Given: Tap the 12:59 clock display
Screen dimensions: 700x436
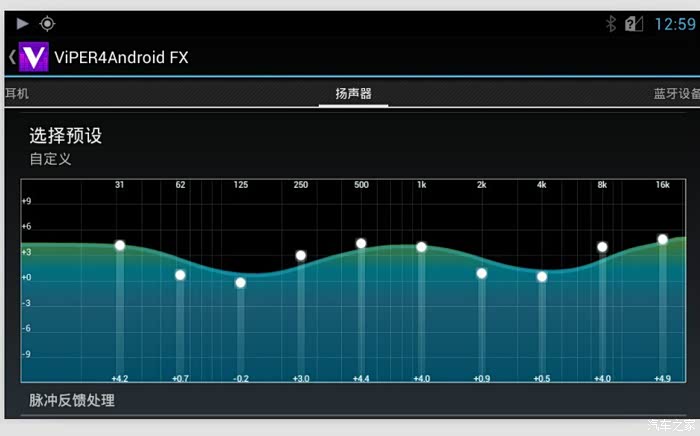Looking at the screenshot, I should tap(674, 24).
